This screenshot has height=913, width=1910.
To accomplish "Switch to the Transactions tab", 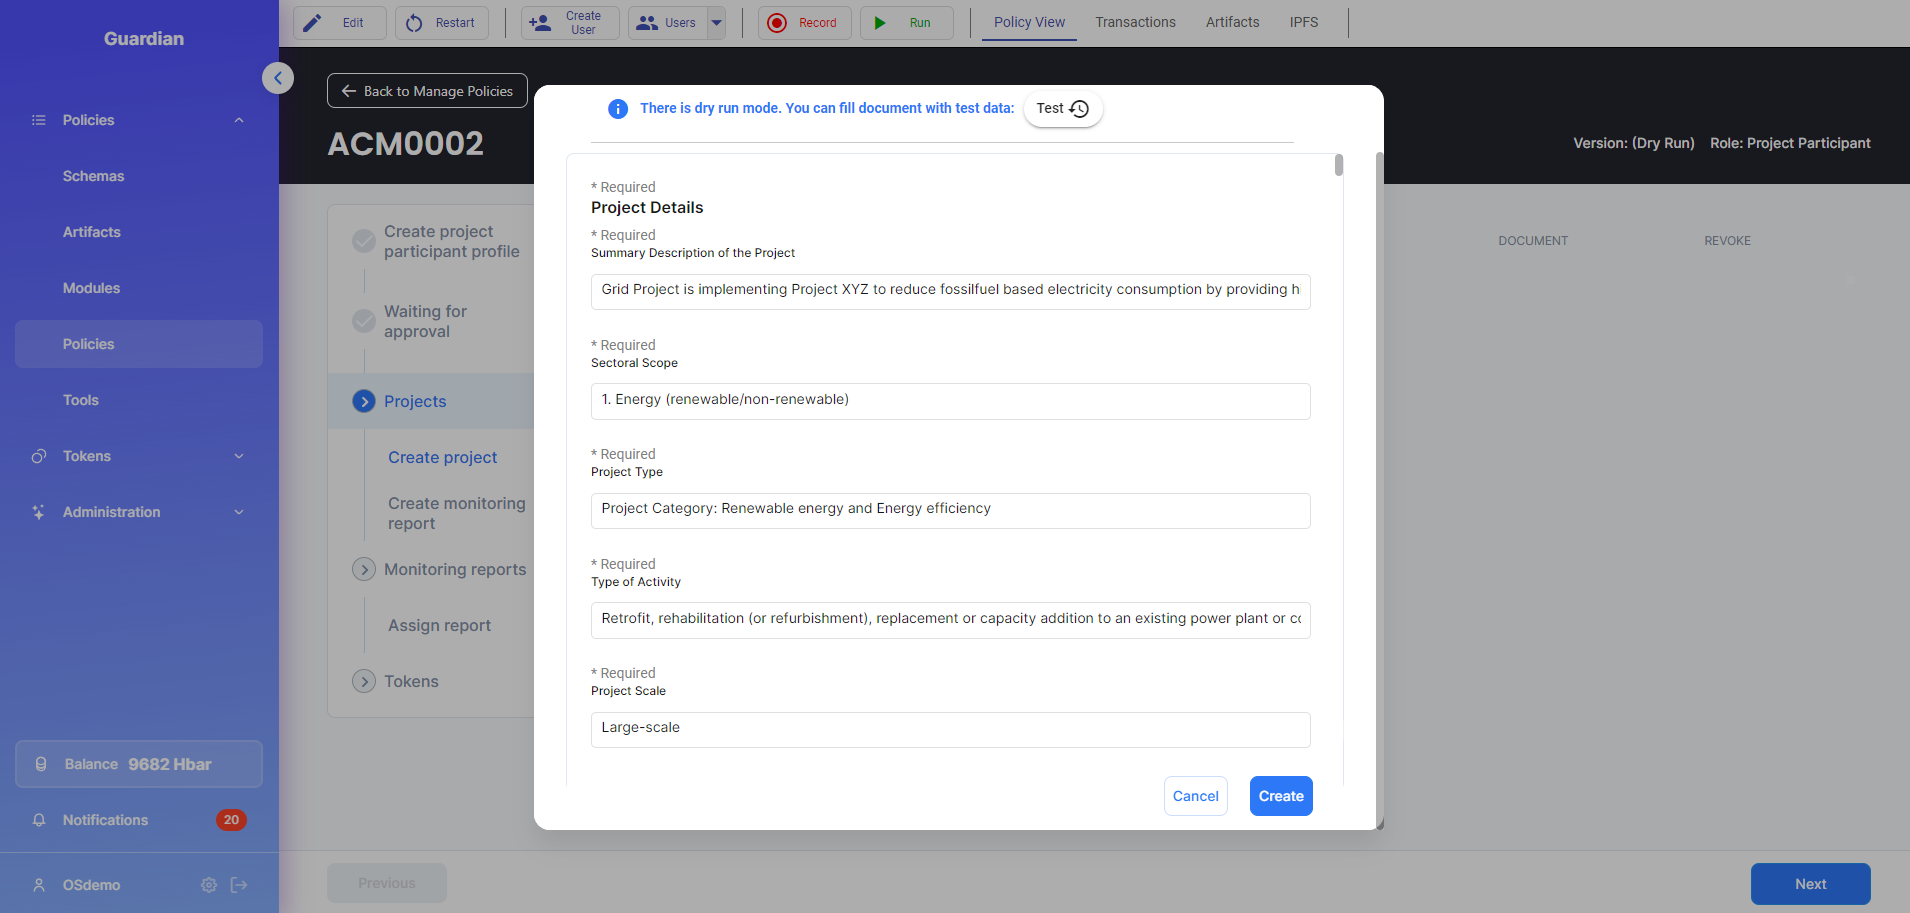I will click(1135, 22).
